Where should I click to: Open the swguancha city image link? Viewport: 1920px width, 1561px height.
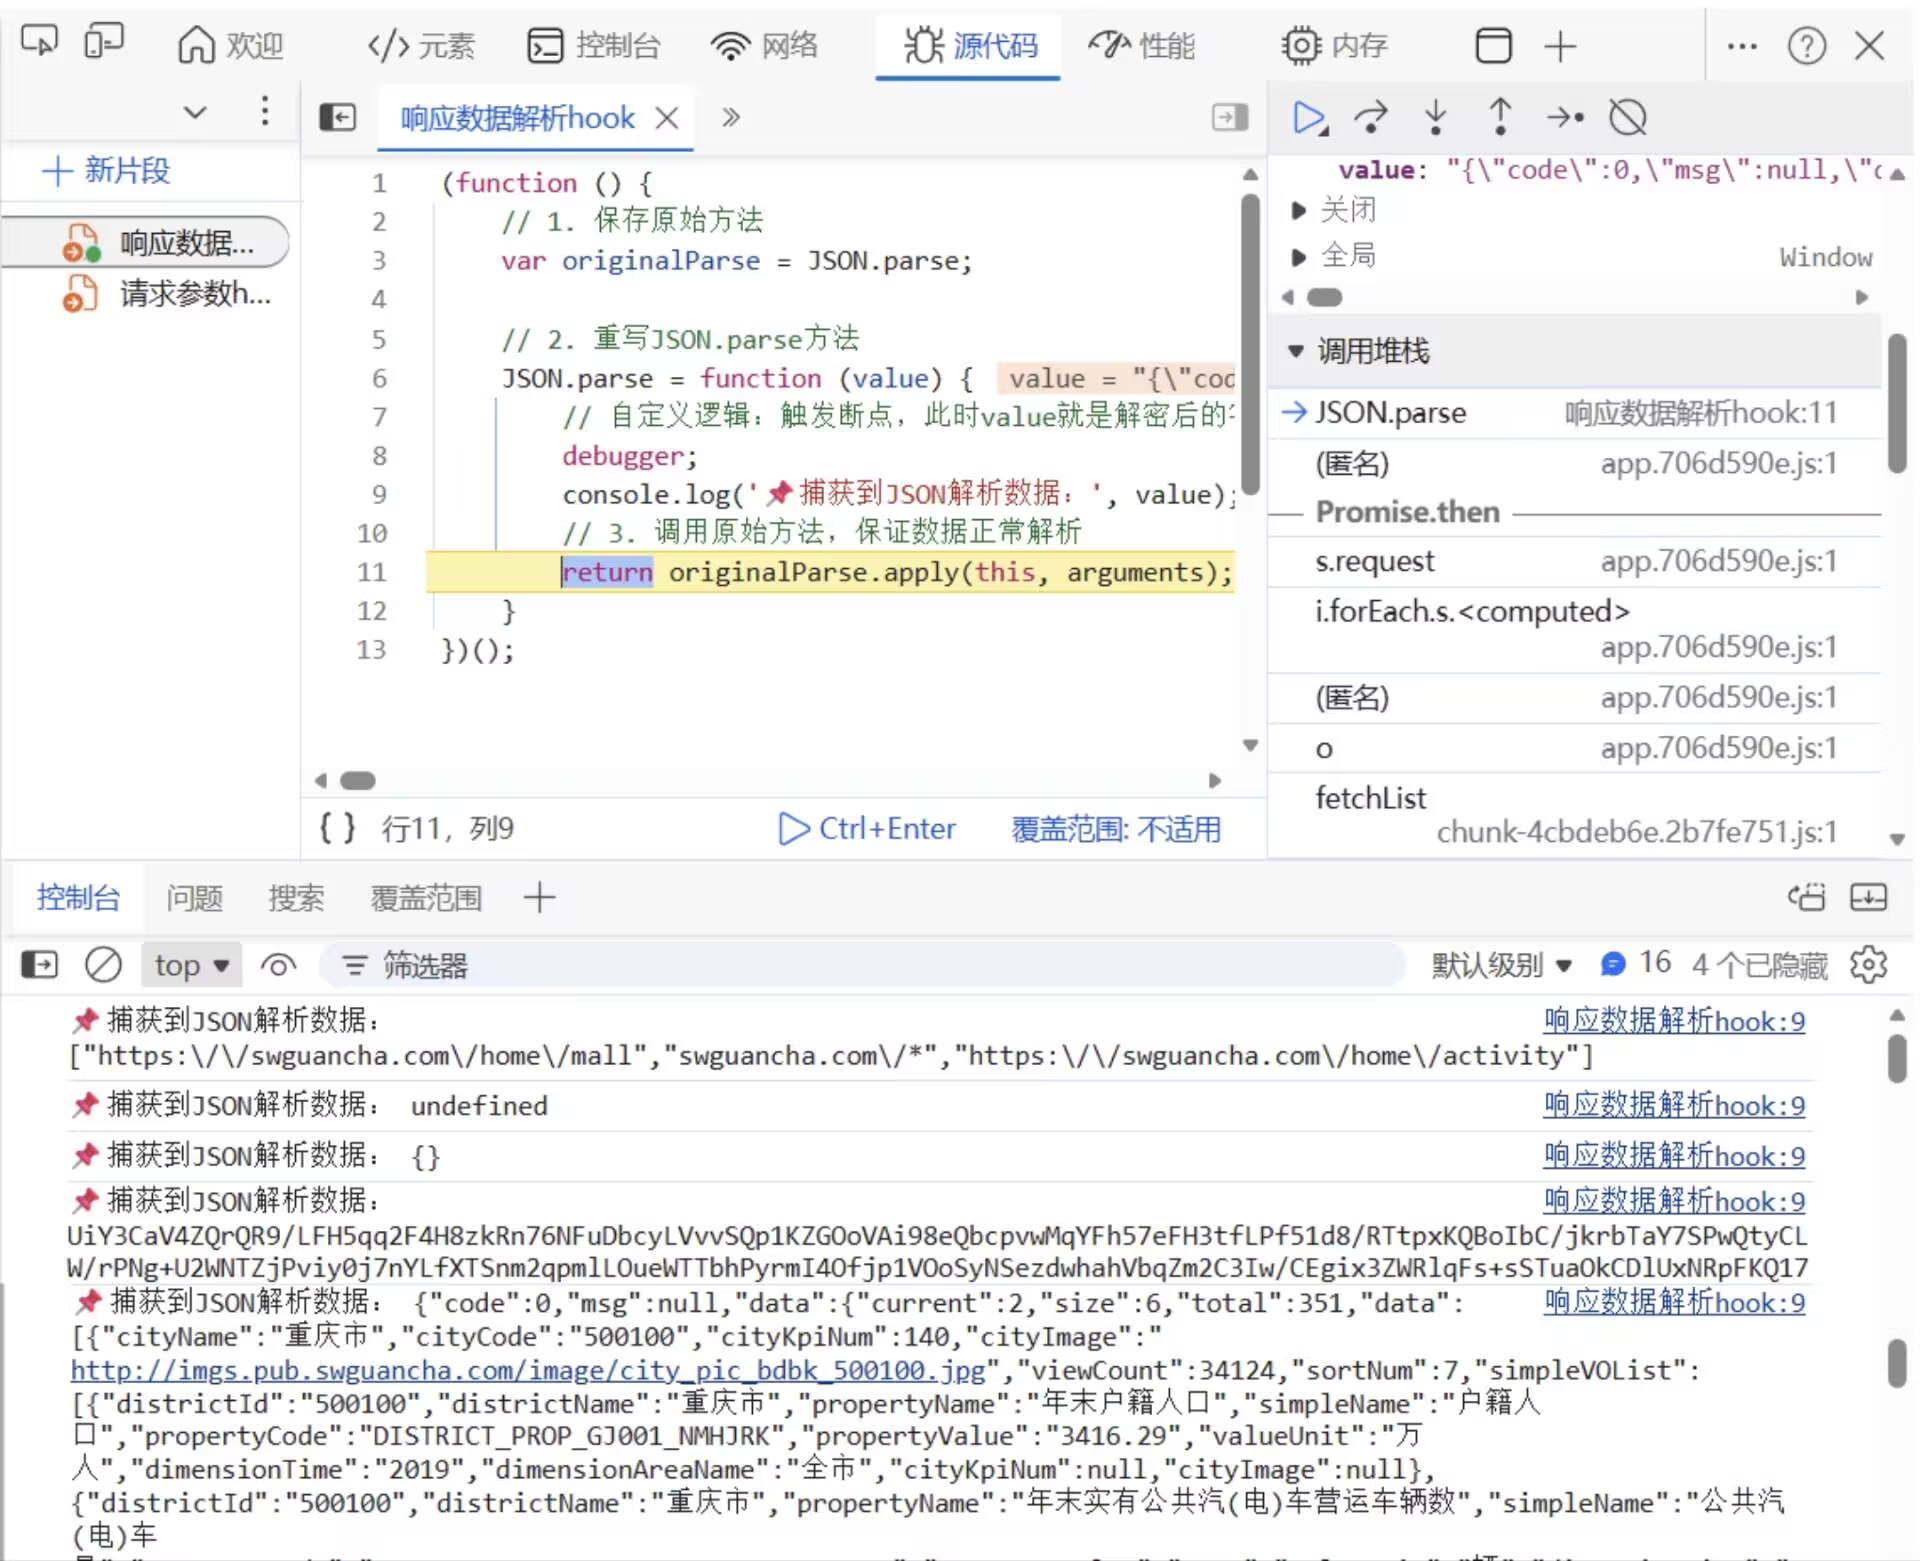528,1370
